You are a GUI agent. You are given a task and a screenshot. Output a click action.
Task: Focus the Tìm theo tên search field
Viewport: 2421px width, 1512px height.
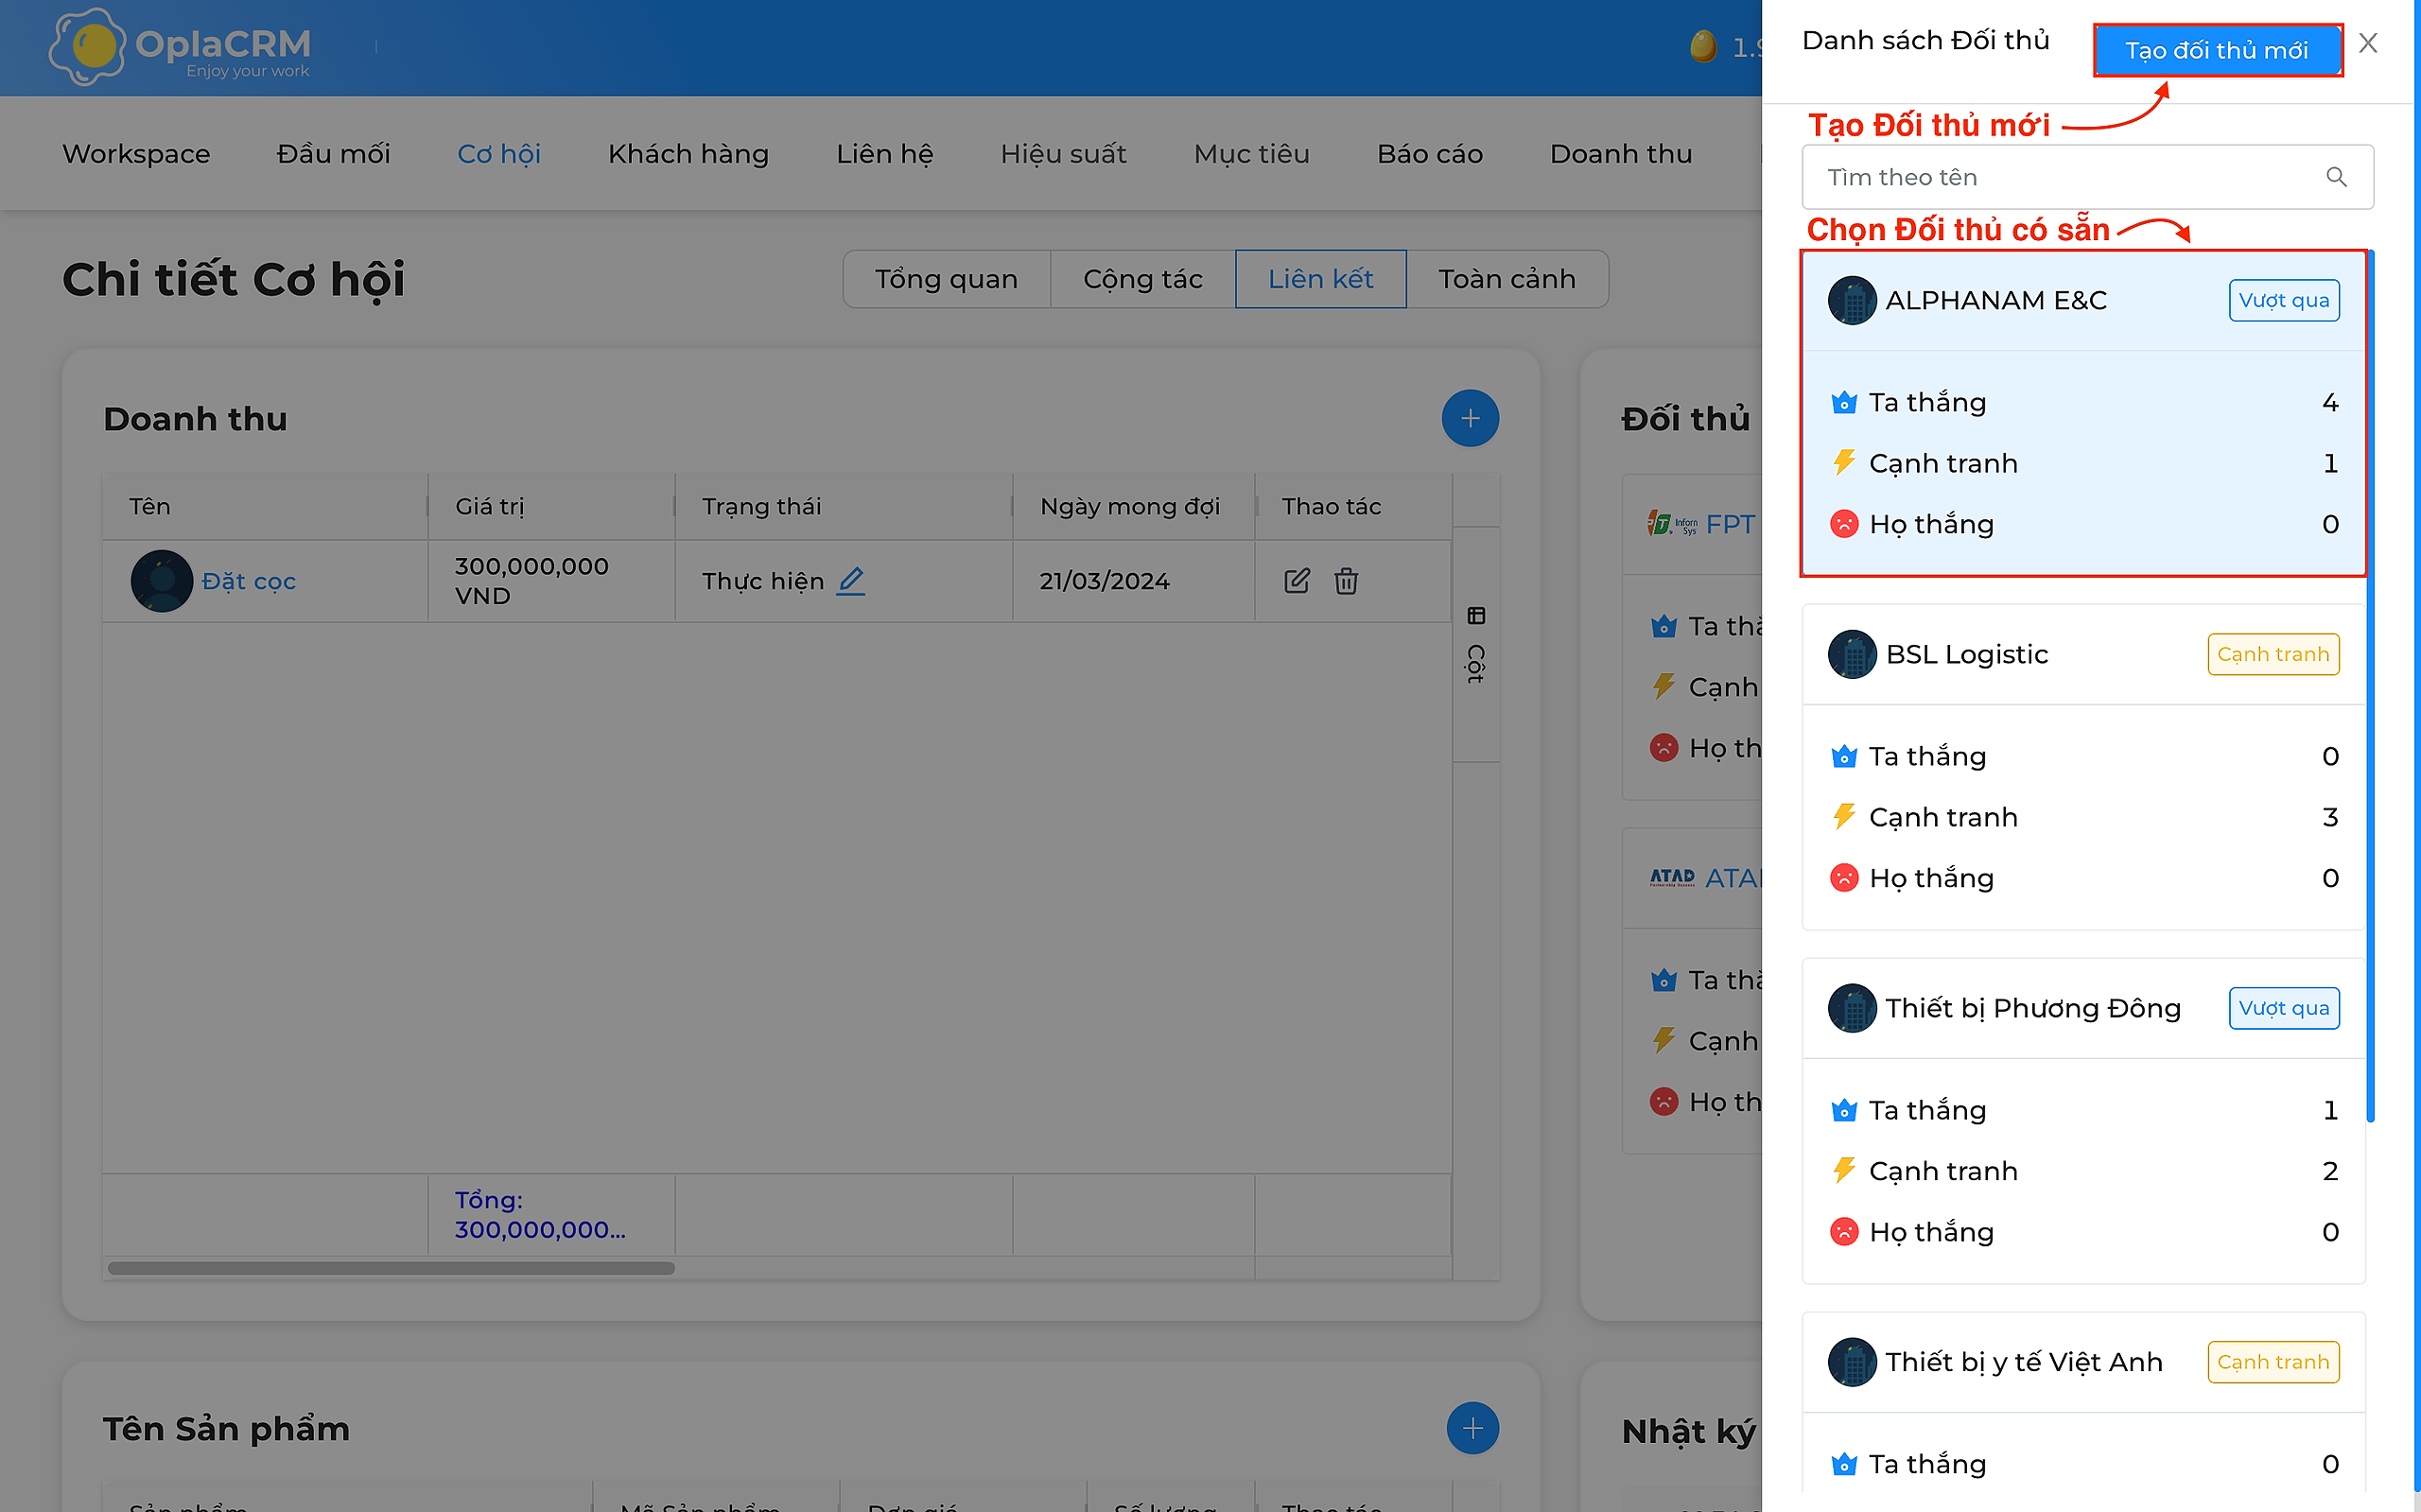coord(2087,177)
